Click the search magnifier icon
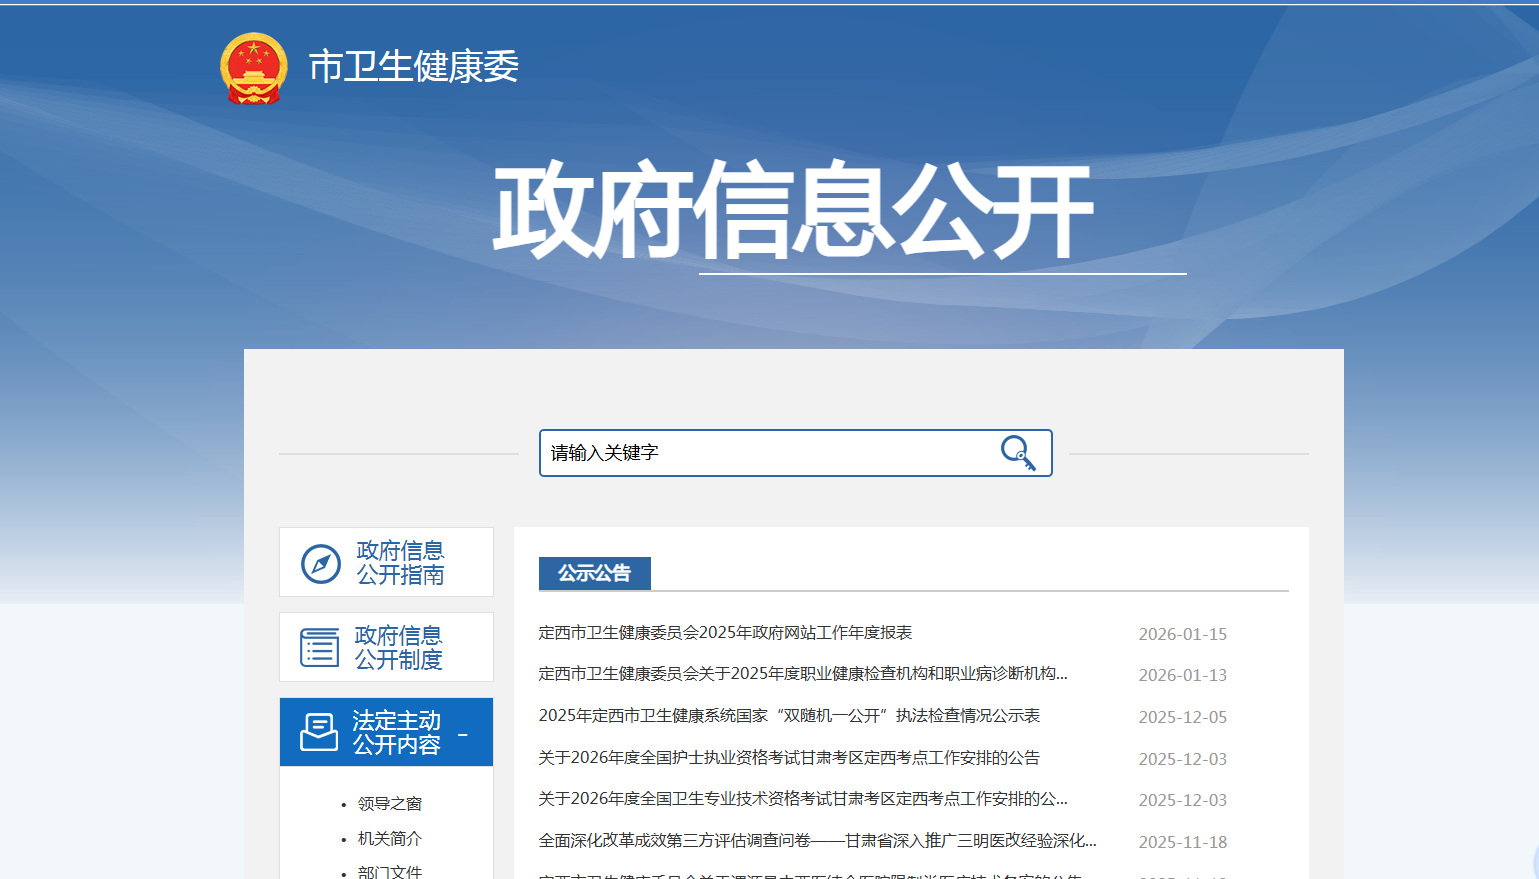 coord(1017,453)
